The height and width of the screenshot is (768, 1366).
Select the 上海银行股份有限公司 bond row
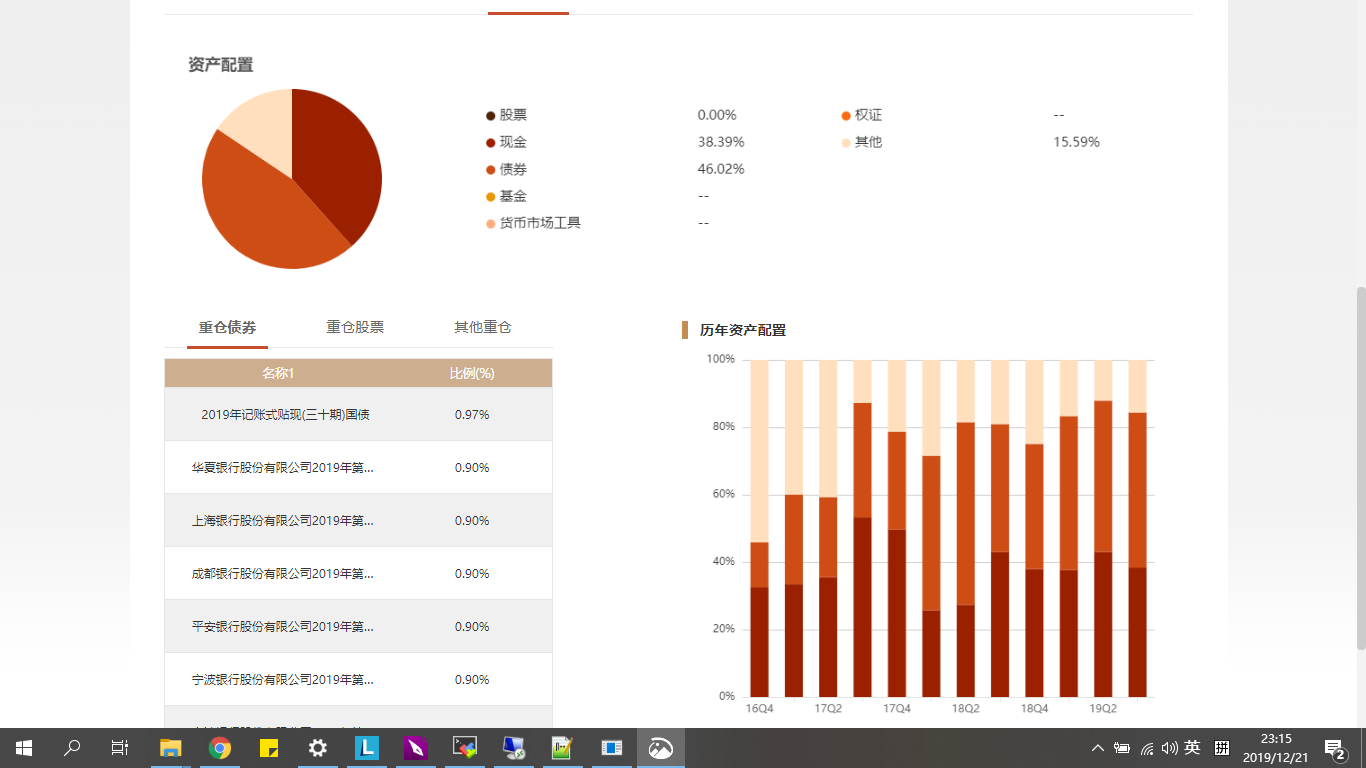point(358,520)
